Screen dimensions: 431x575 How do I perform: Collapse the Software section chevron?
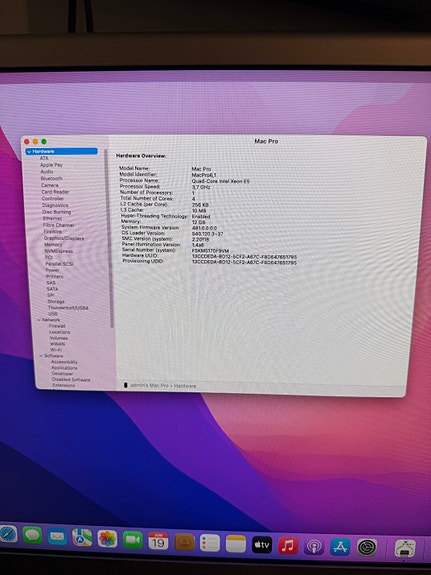point(41,356)
